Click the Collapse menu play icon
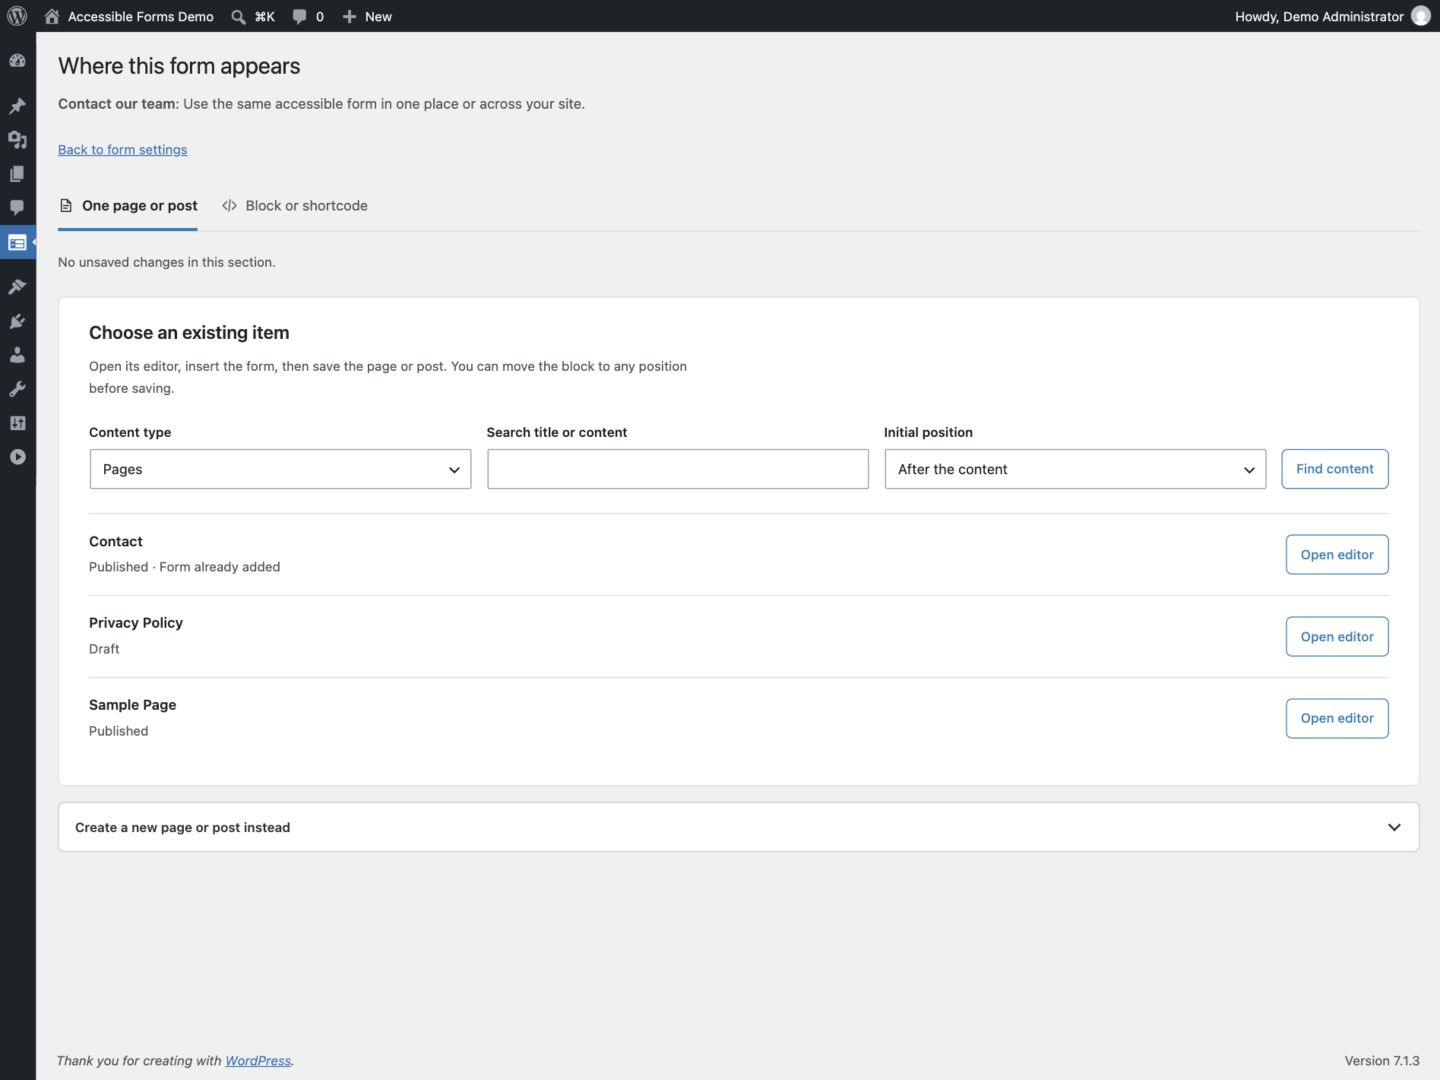This screenshot has height=1080, width=1440. [x=17, y=457]
